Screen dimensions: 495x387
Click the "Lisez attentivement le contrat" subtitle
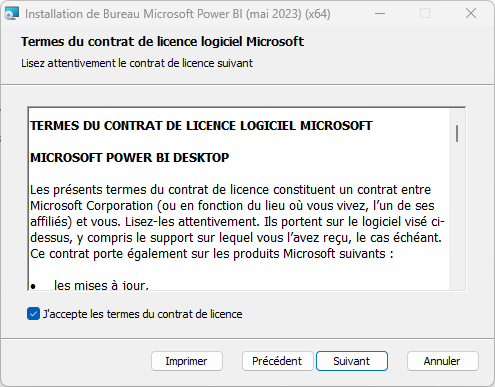coord(137,63)
